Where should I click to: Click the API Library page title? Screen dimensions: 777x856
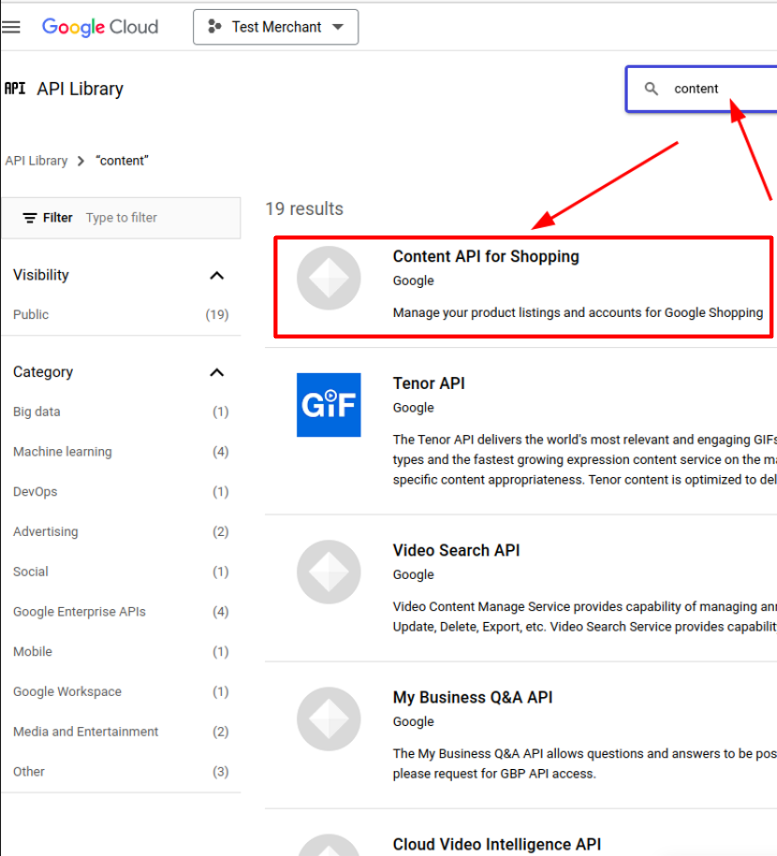tap(80, 88)
